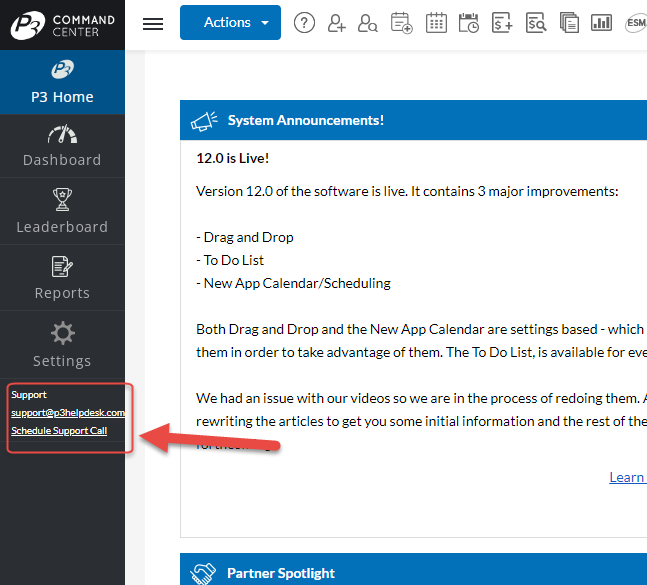
Task: Open the calendar grid icon
Action: 436,23
